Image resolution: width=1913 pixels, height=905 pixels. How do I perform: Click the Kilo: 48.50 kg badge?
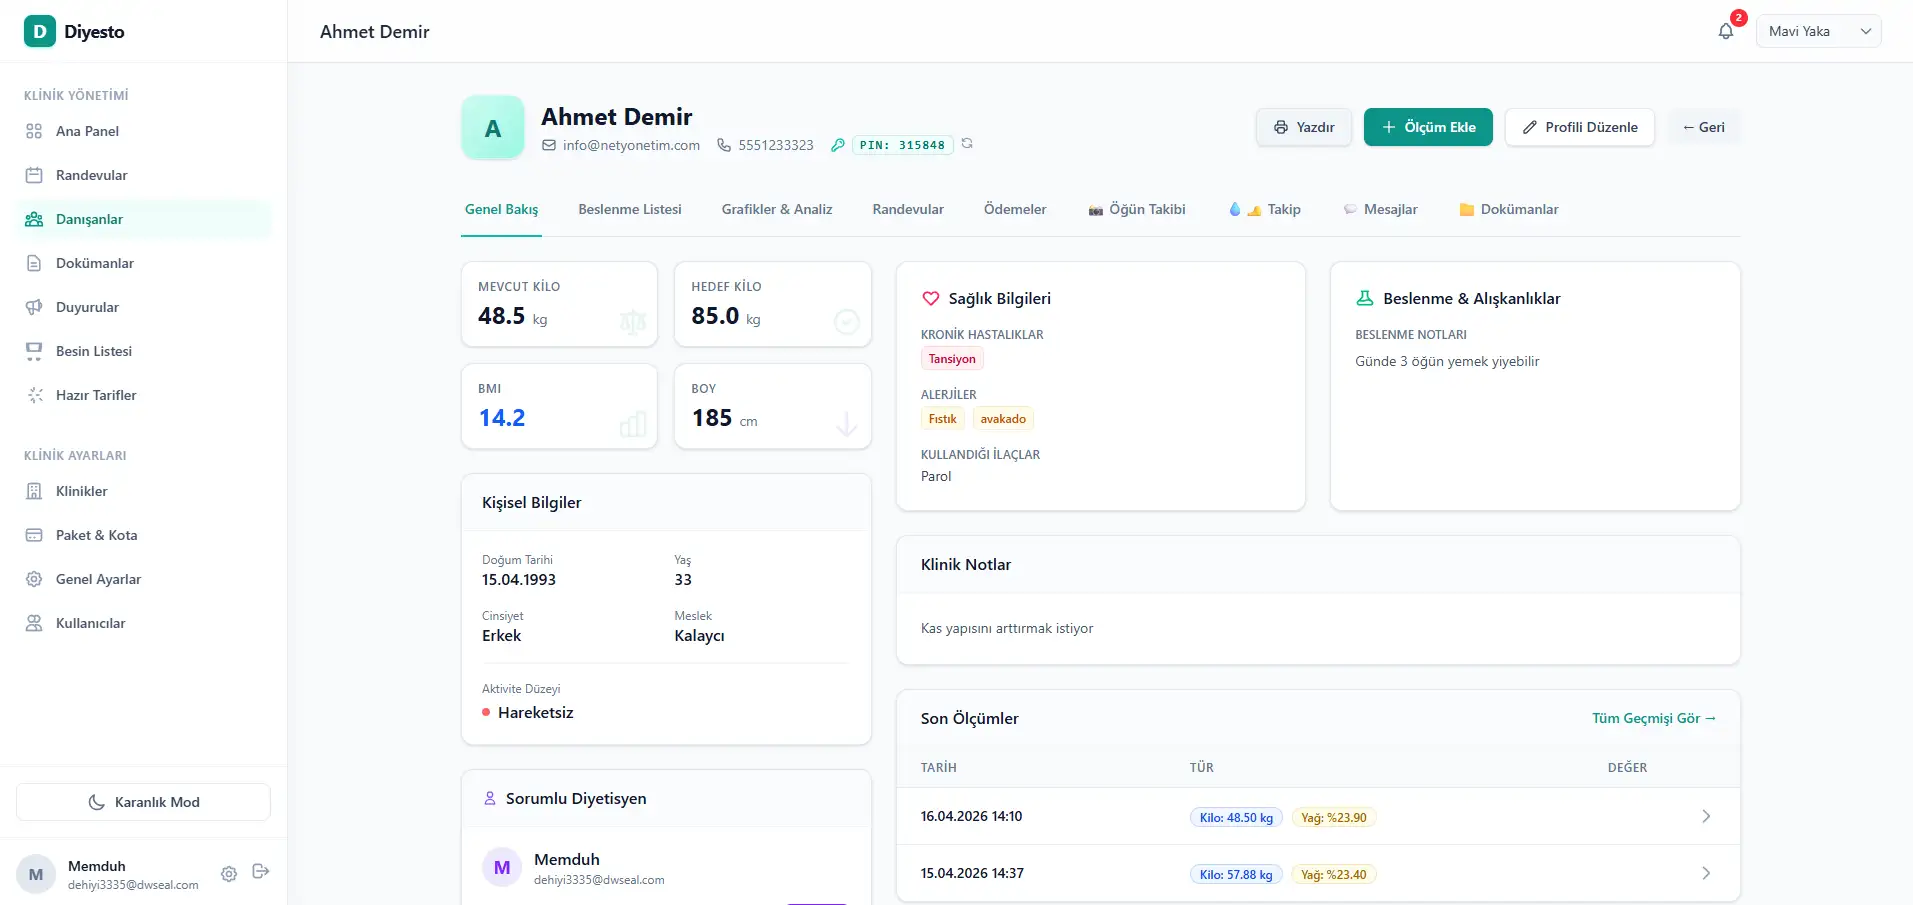point(1236,817)
